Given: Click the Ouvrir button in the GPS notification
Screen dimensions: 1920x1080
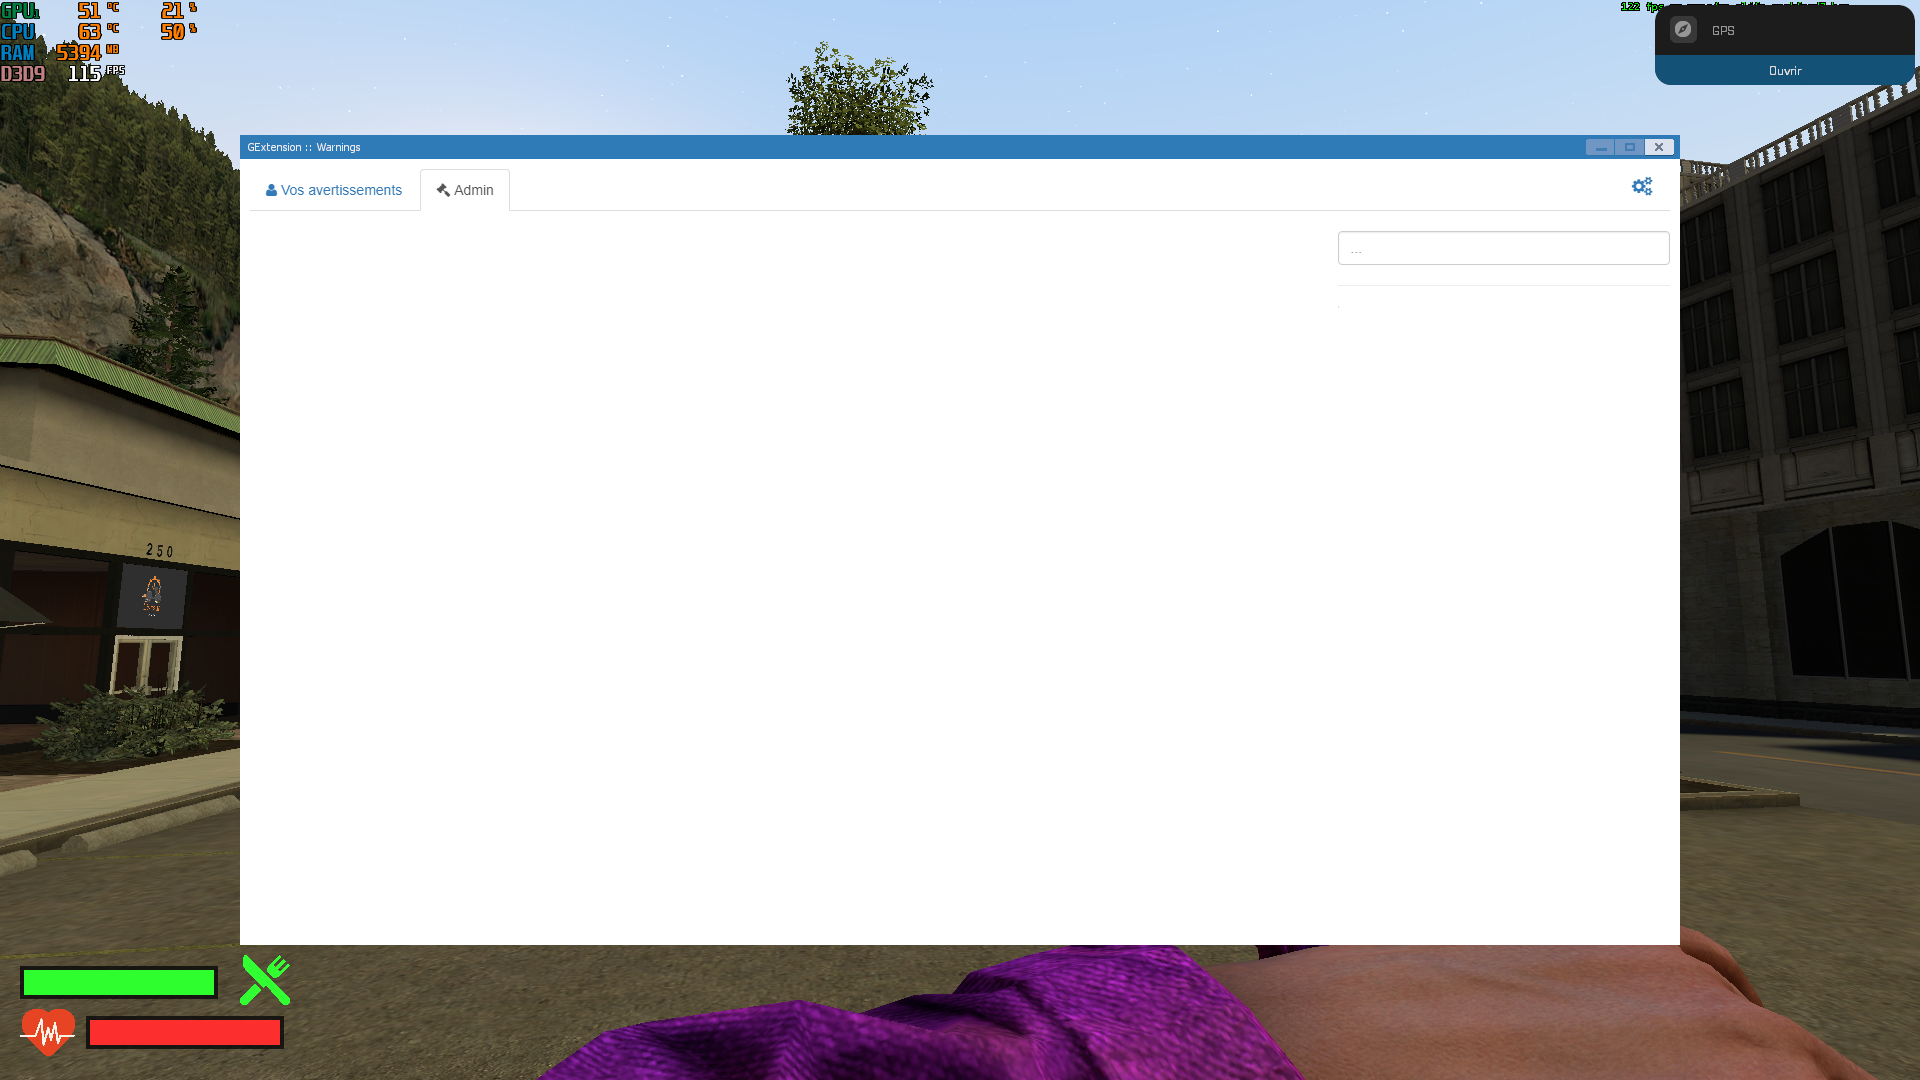Looking at the screenshot, I should tap(1784, 71).
